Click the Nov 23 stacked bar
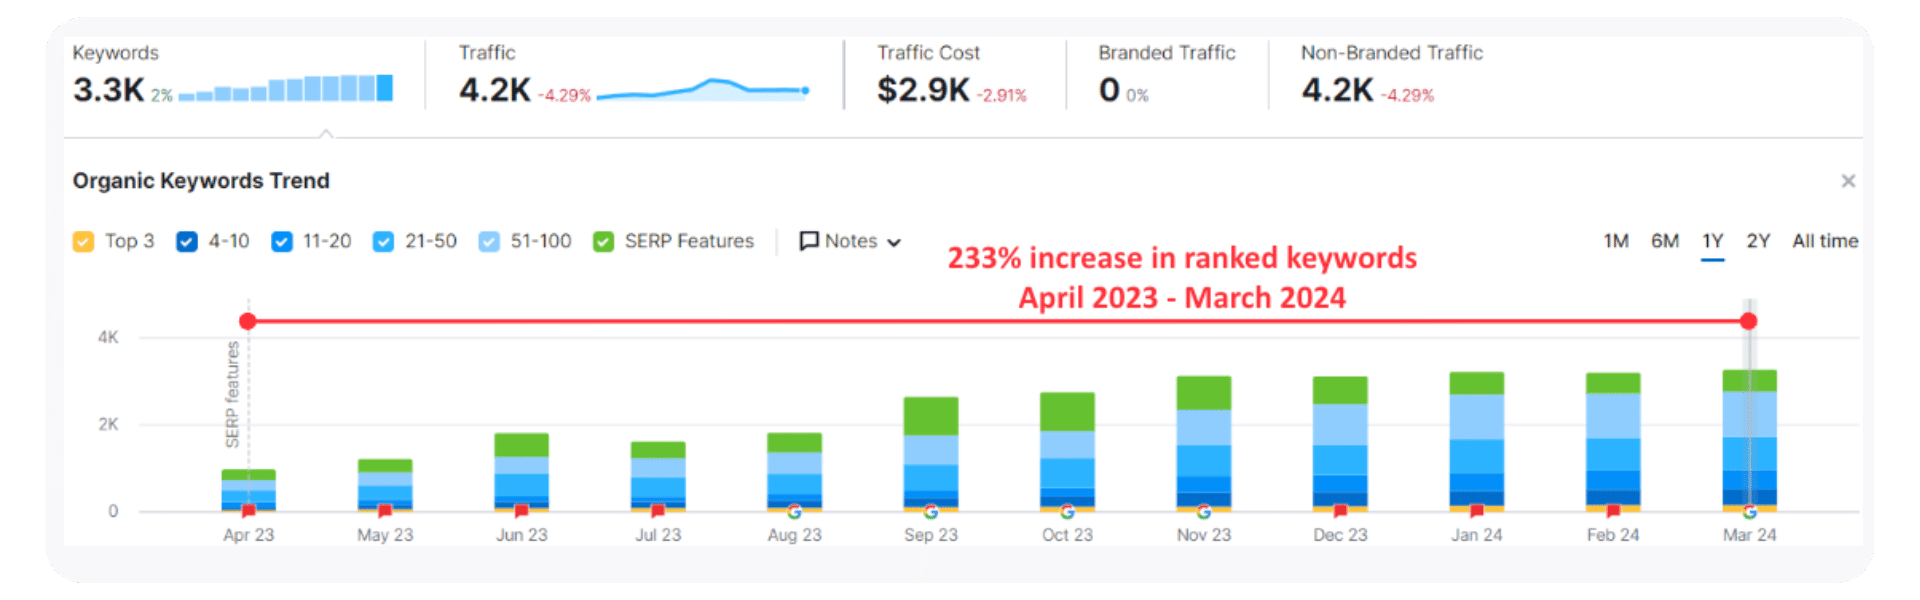The height and width of the screenshot is (600, 1920). tap(1204, 444)
